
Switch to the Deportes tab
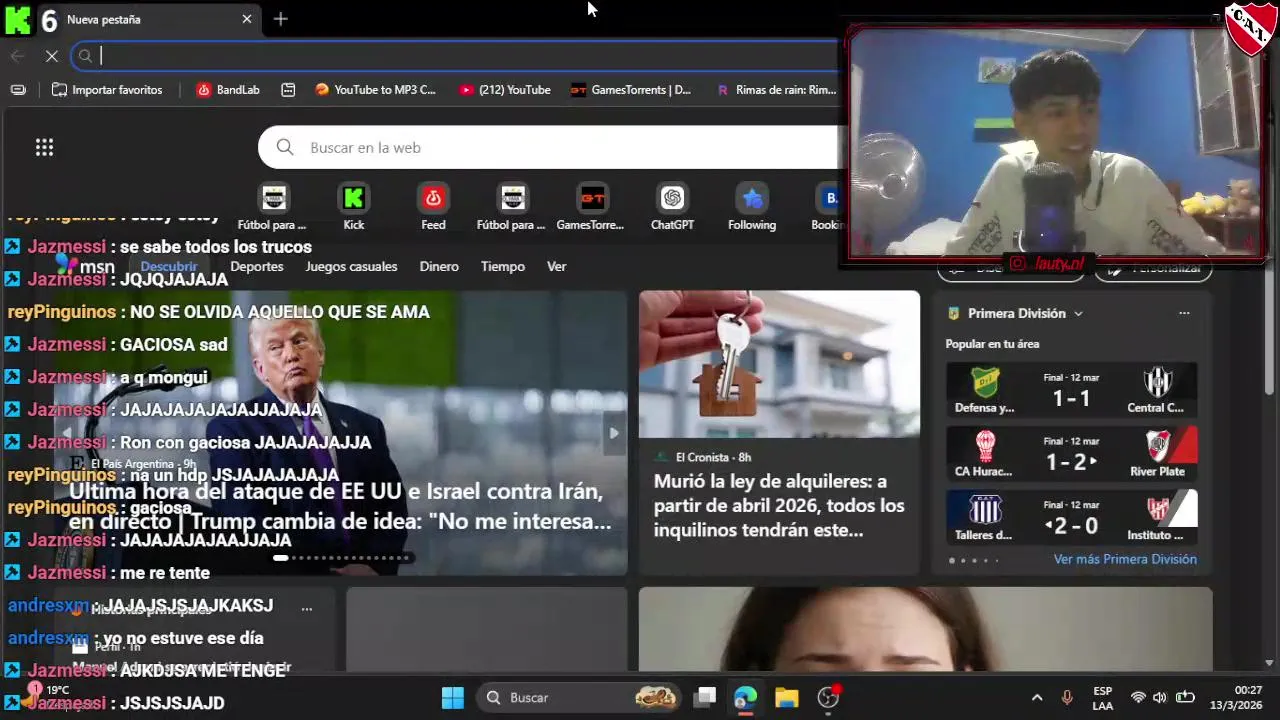point(257,266)
